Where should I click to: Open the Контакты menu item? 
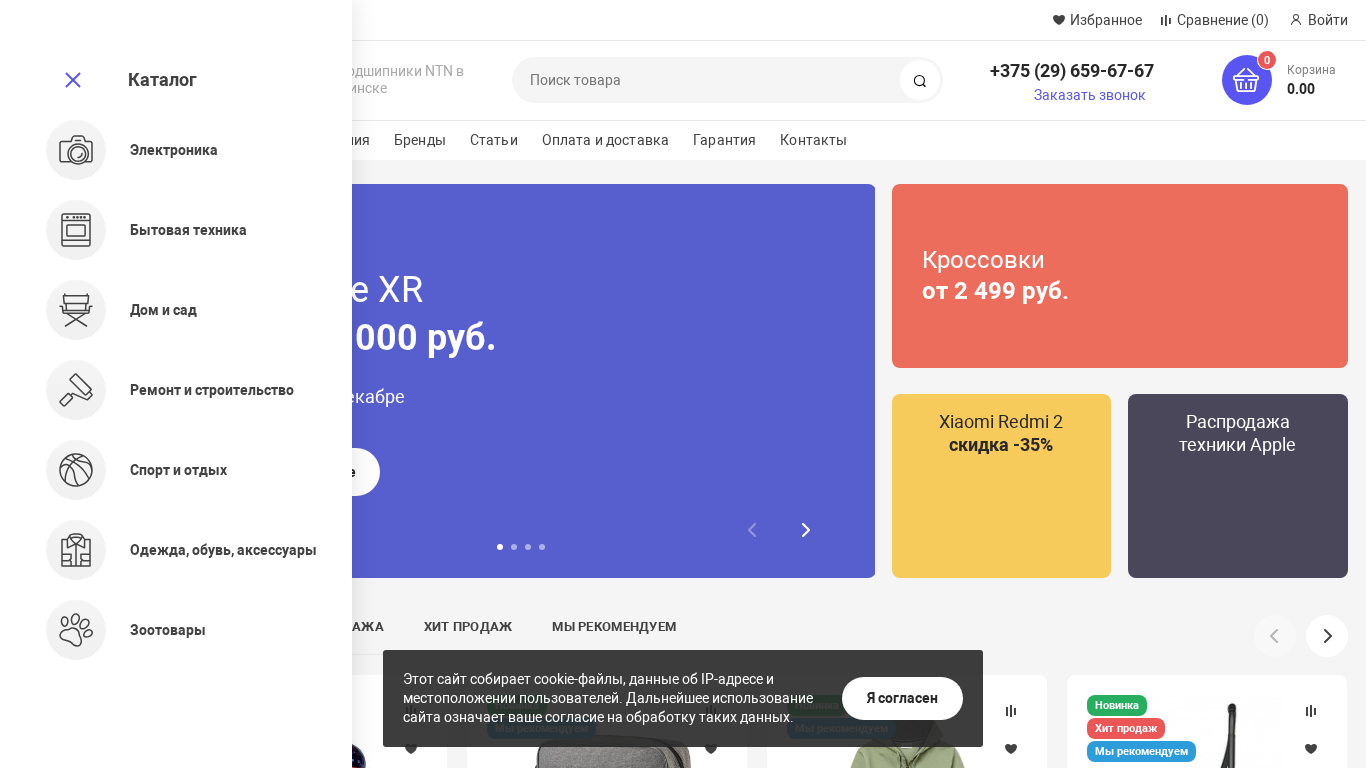tap(813, 140)
